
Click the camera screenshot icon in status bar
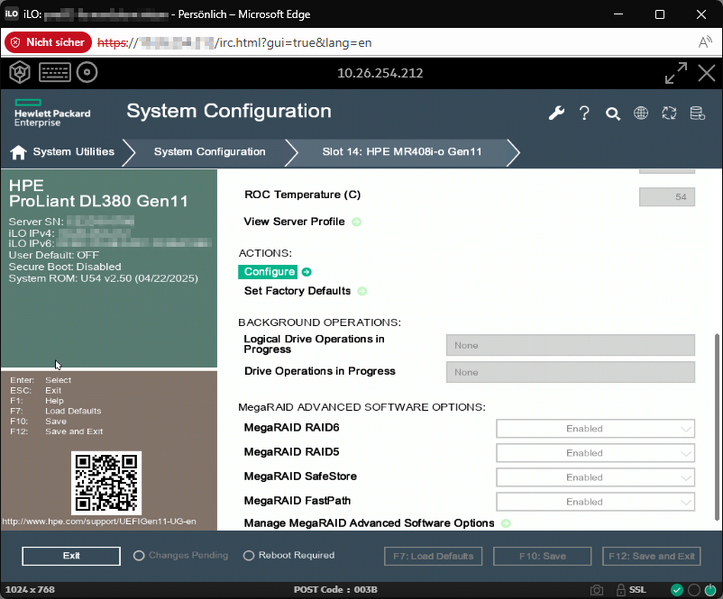(596, 590)
